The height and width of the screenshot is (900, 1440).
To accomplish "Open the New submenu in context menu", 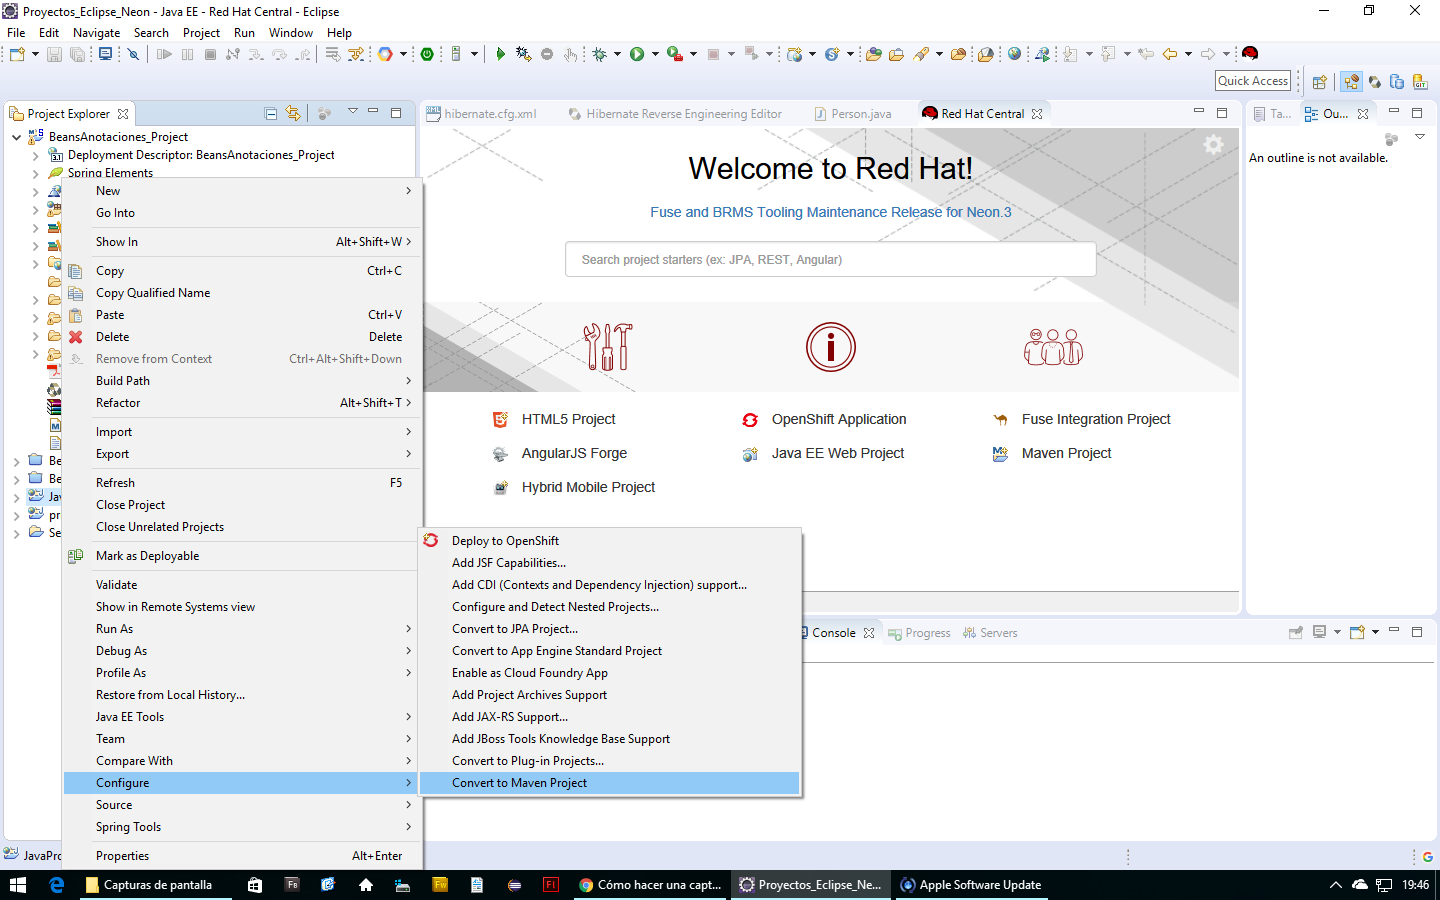I will (x=241, y=191).
